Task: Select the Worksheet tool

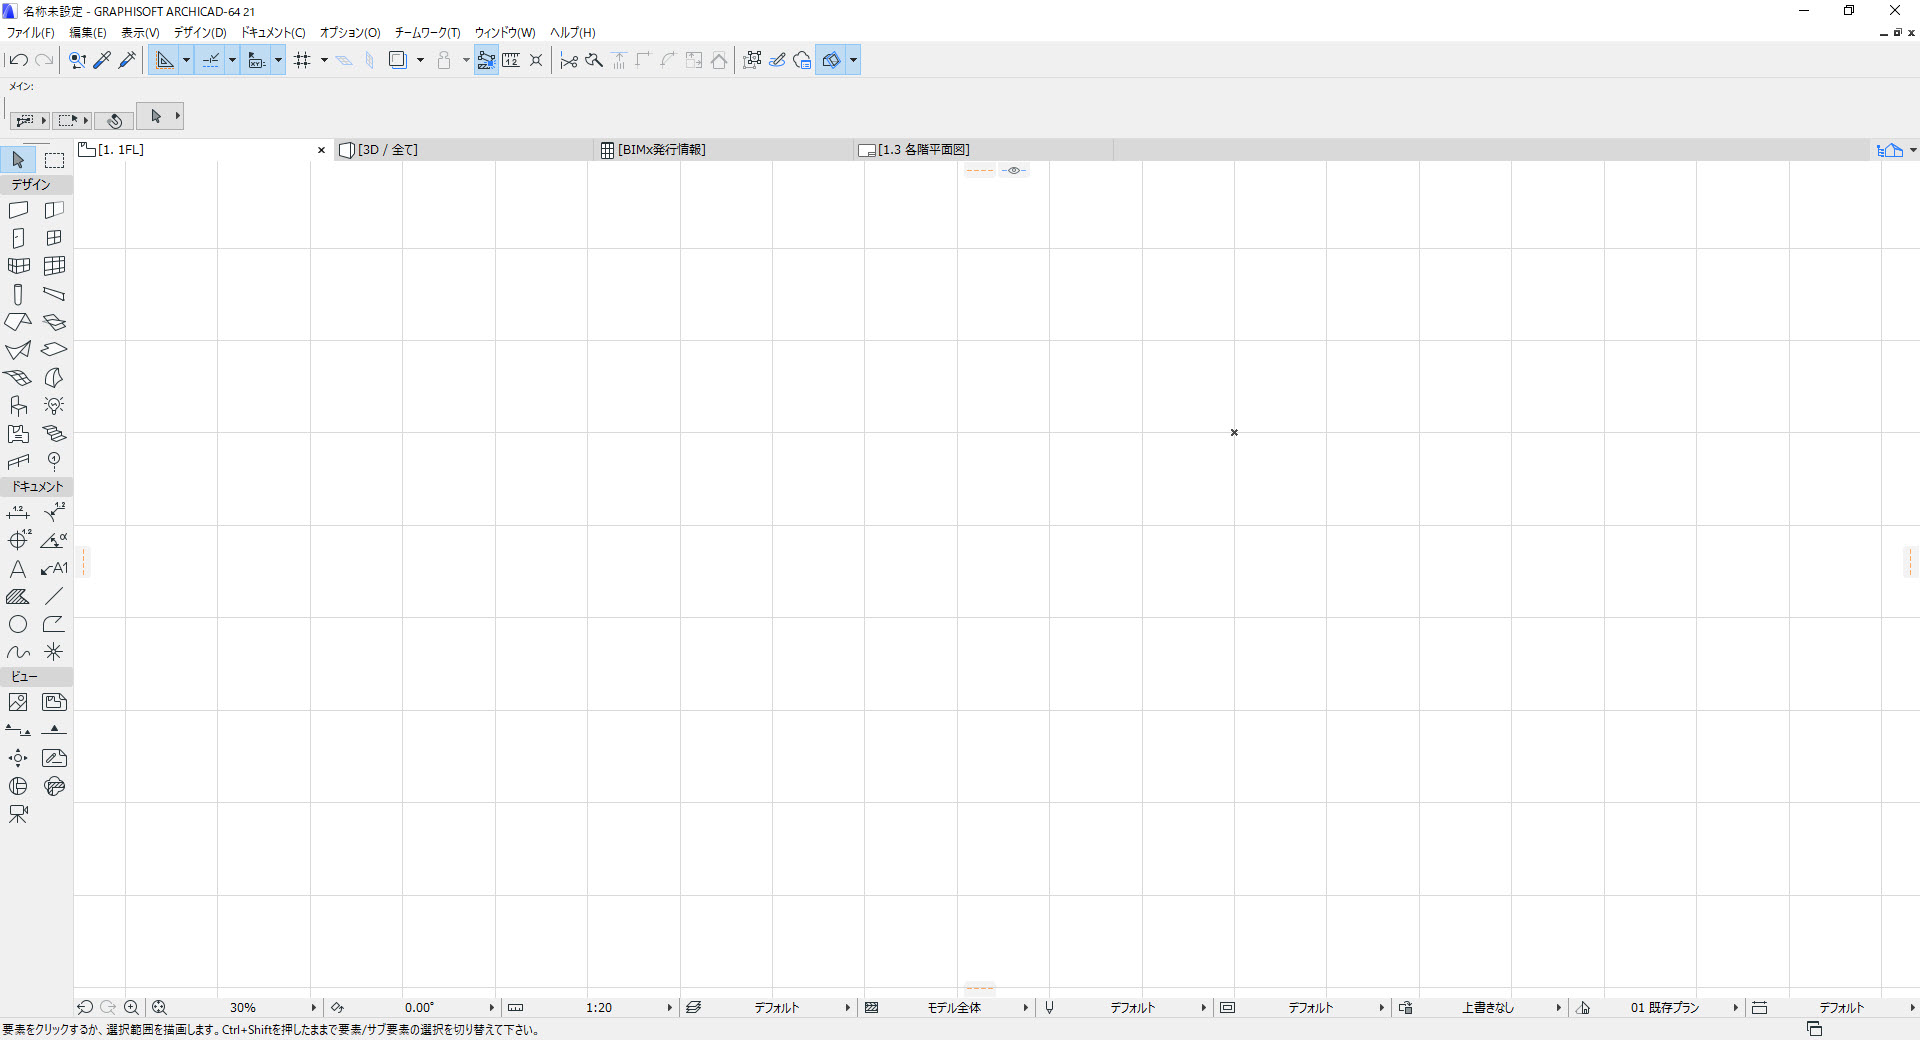Action: 54,758
